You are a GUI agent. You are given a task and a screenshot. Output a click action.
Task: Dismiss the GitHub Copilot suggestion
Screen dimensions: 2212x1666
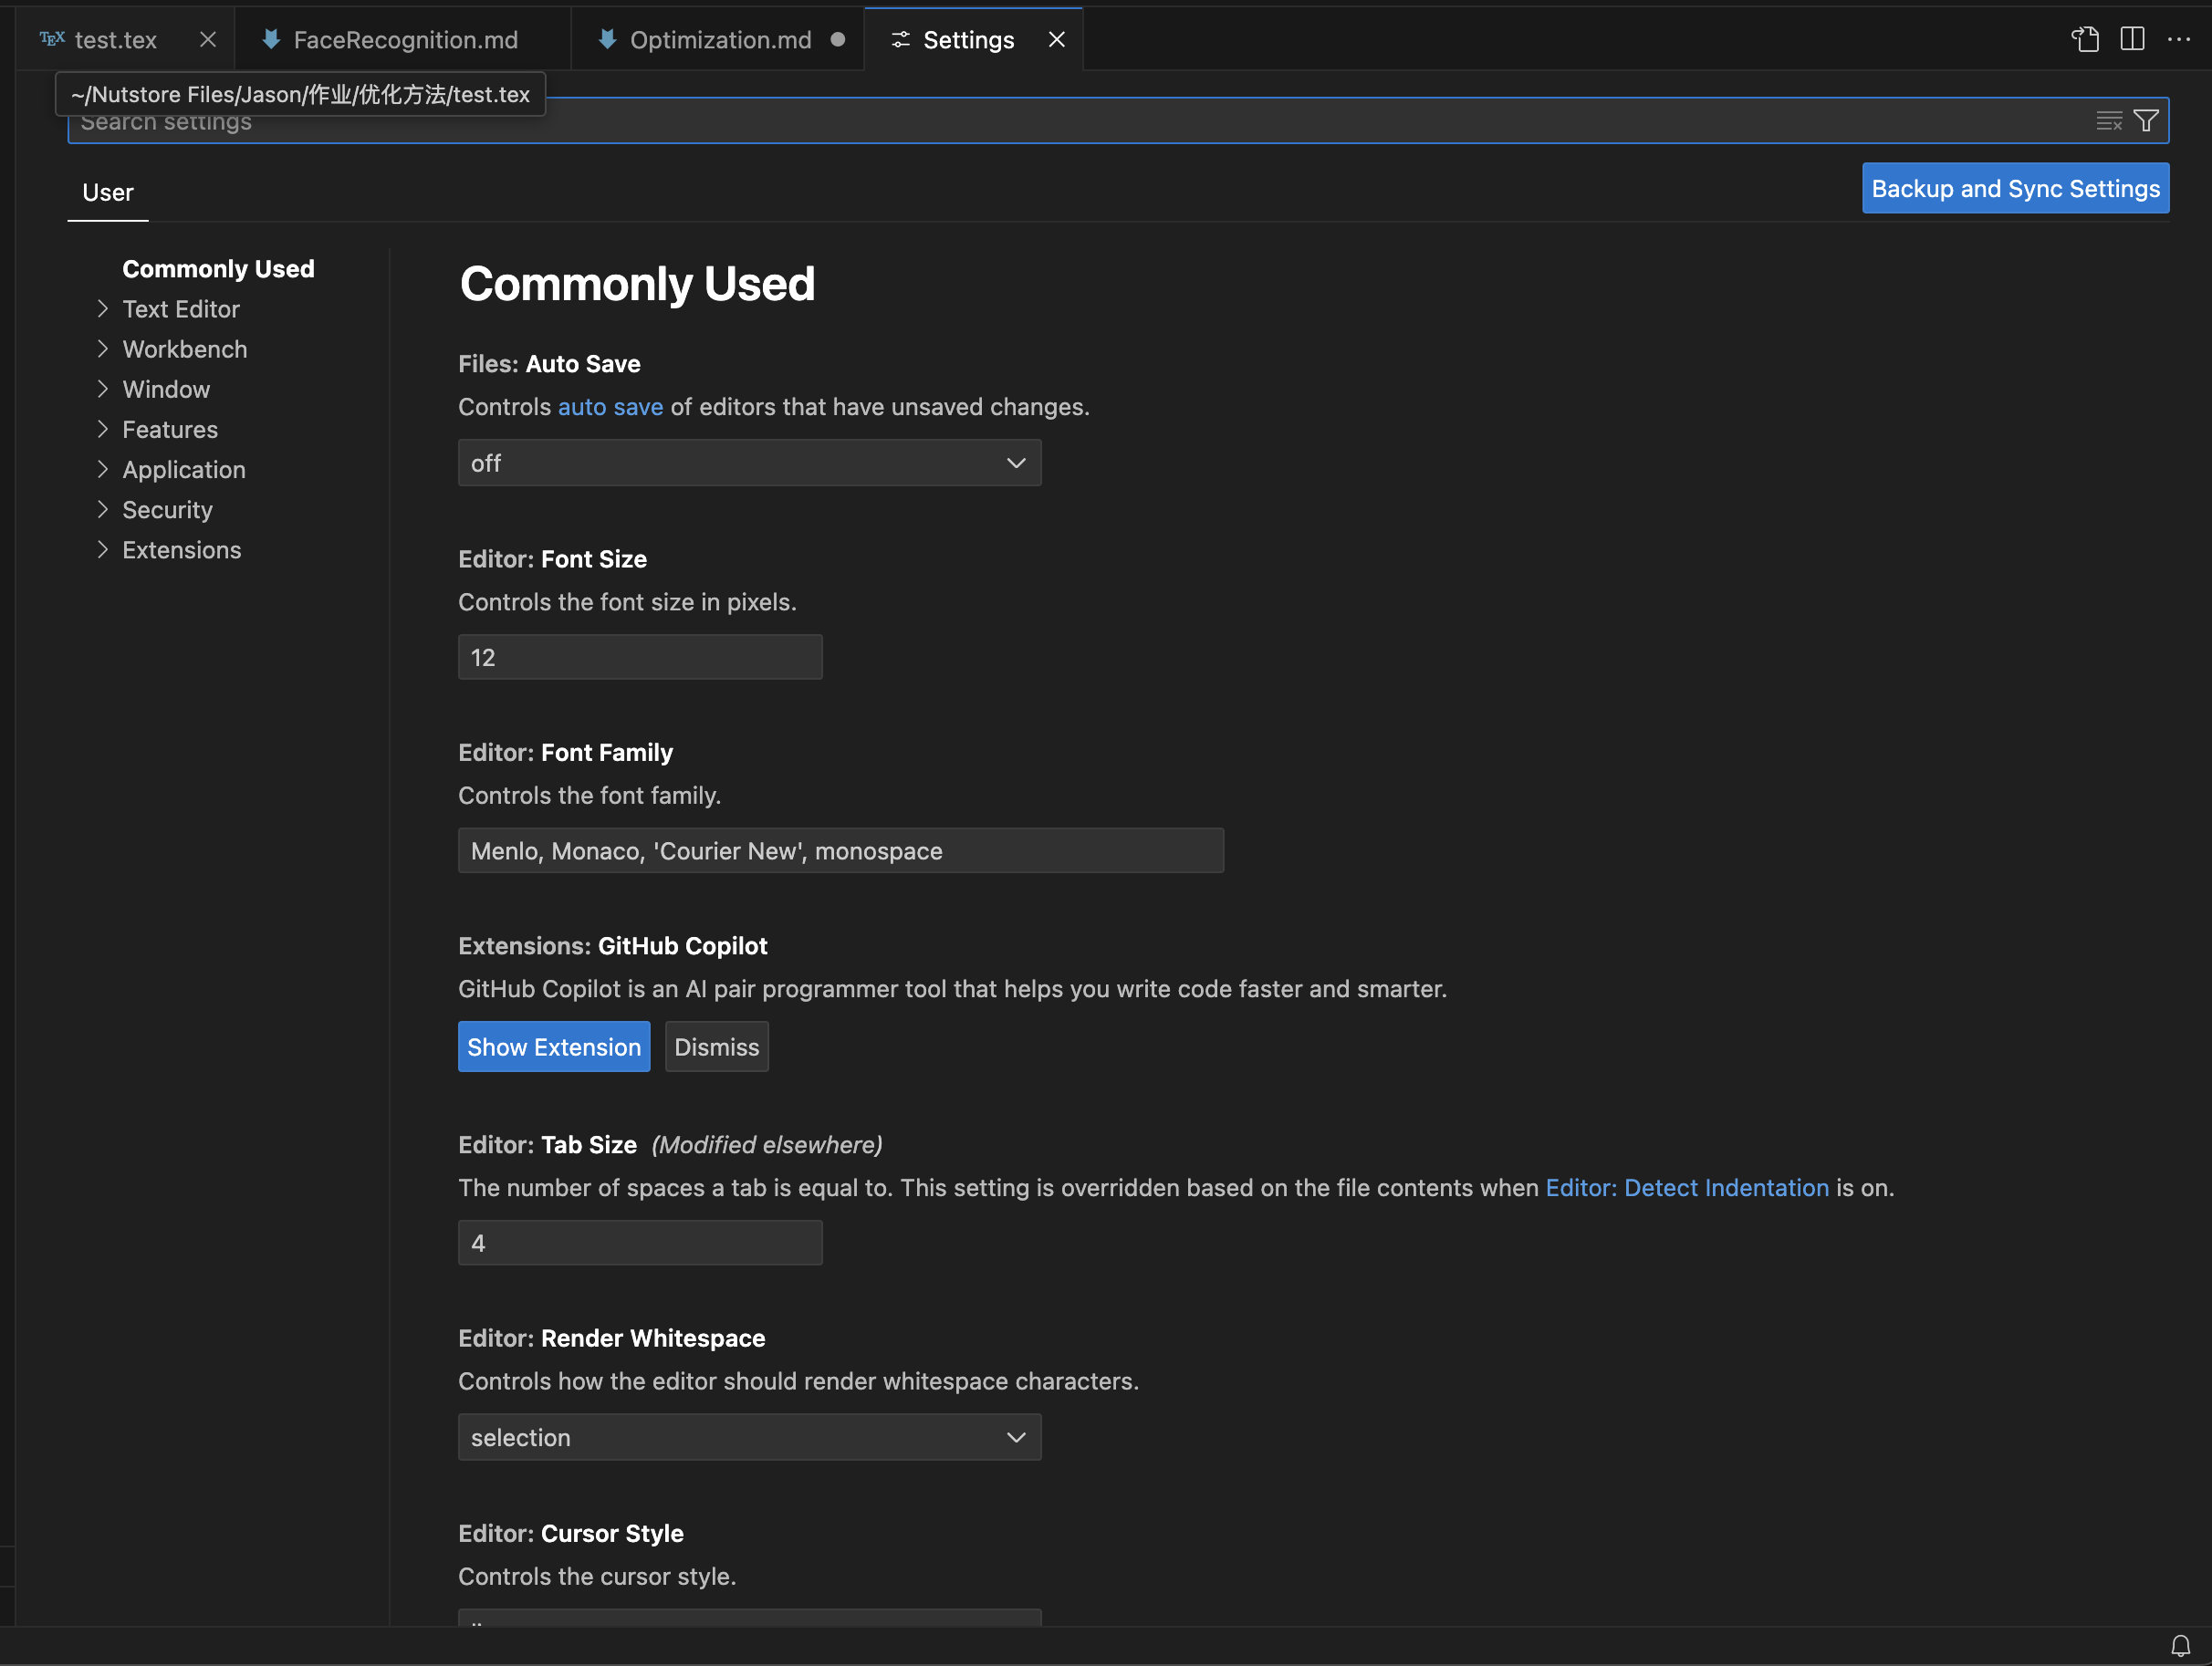click(x=716, y=1047)
